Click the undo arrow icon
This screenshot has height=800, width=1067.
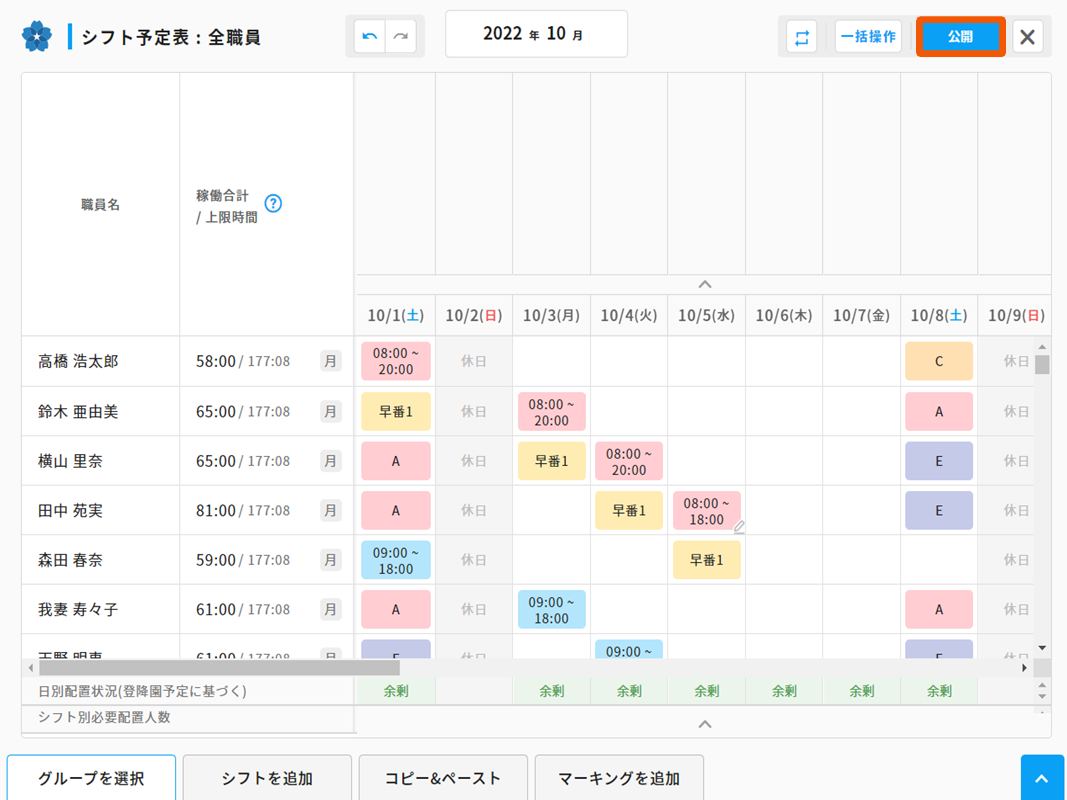coord(370,37)
